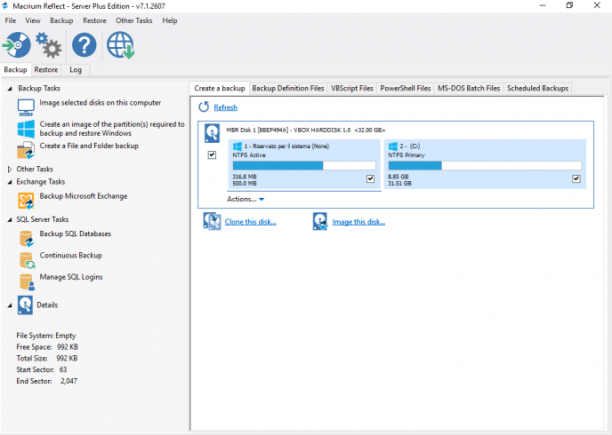Switch to the Restore tab
Image resolution: width=612 pixels, height=435 pixels.
pyautogui.click(x=46, y=70)
